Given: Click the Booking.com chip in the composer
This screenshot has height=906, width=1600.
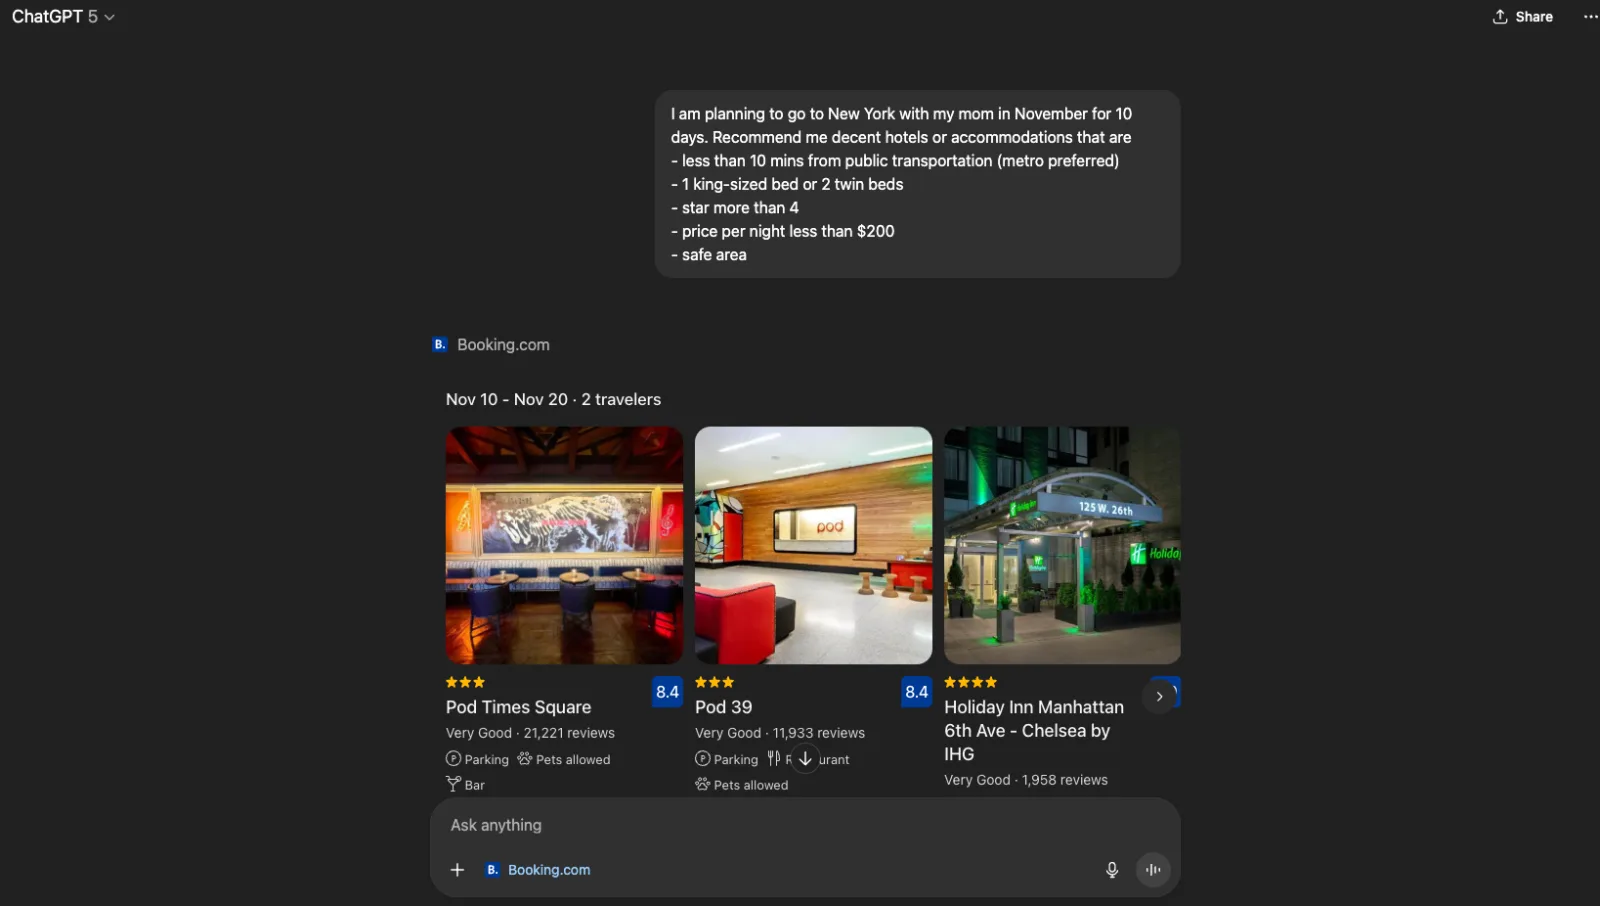Looking at the screenshot, I should [x=538, y=870].
